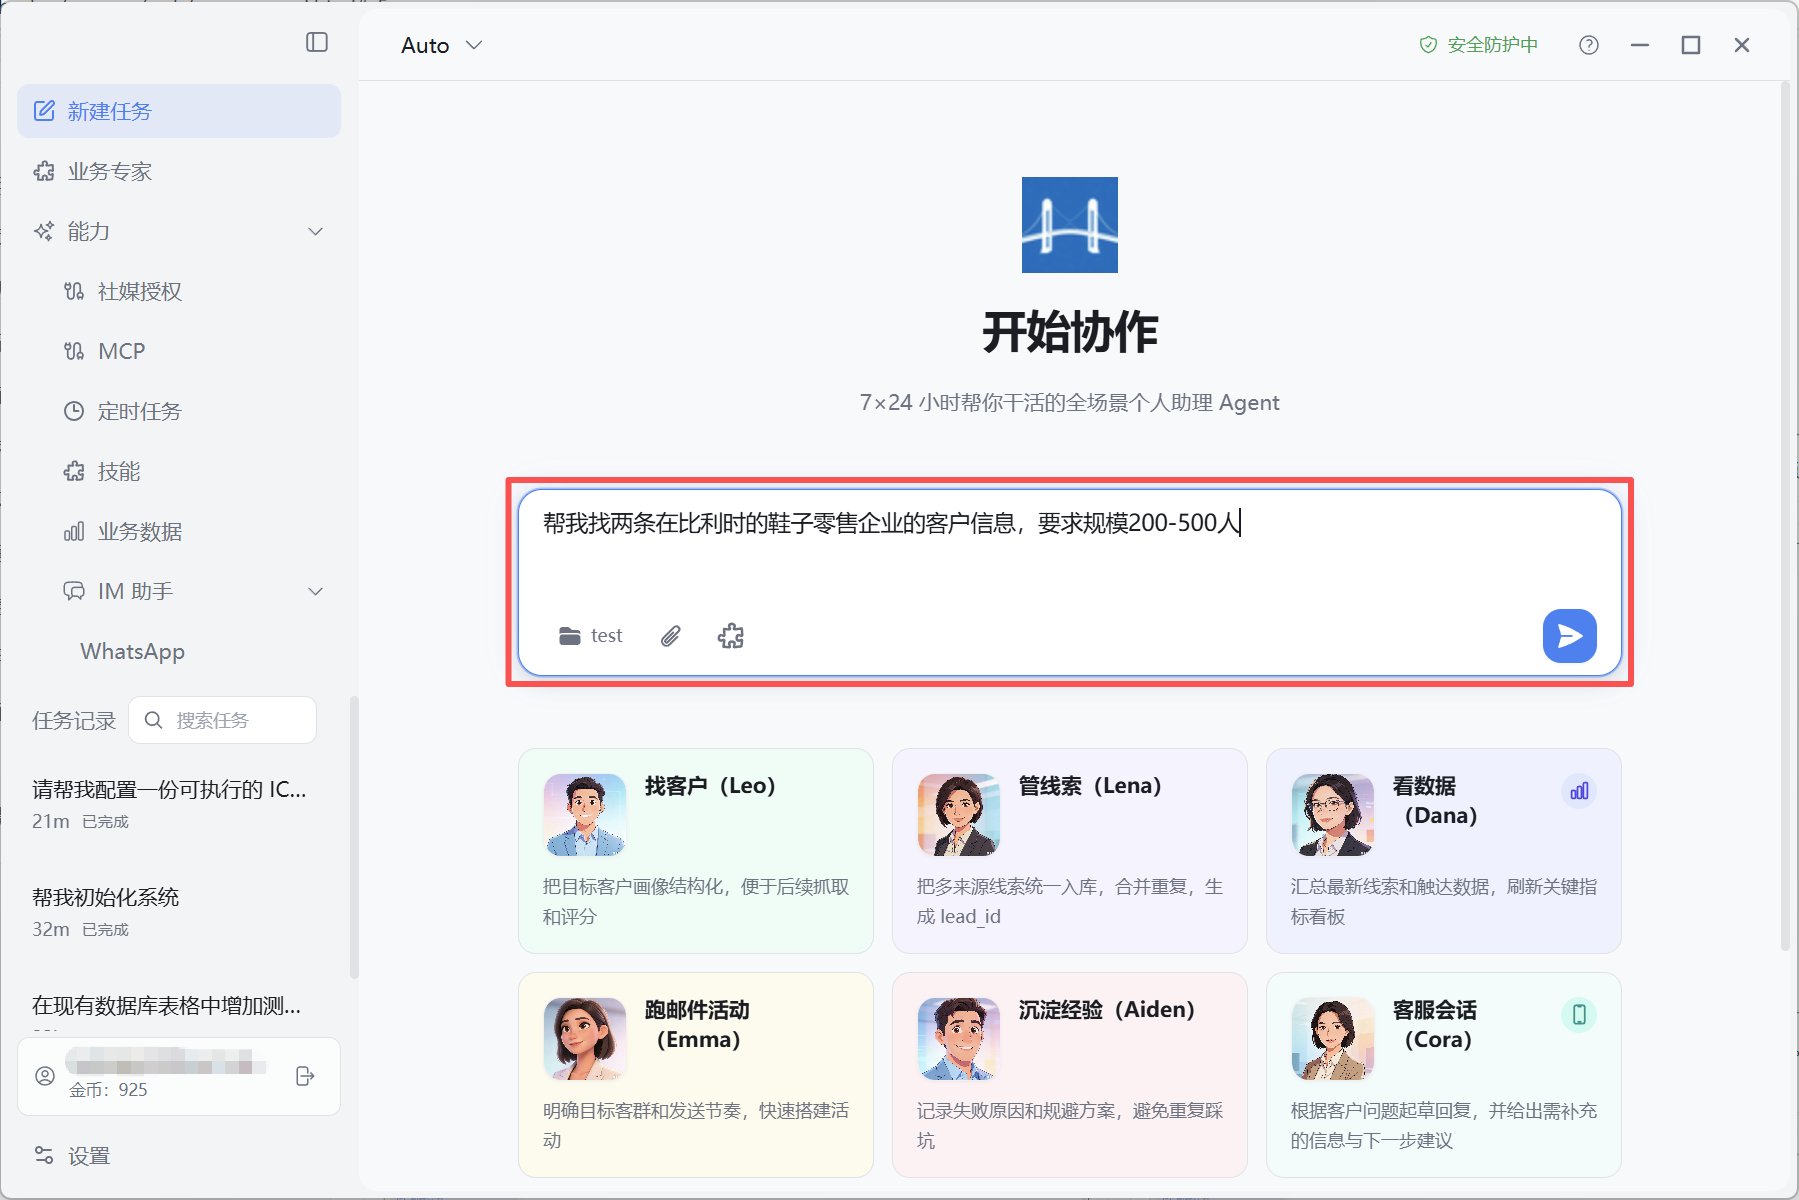The image size is (1799, 1200).
Task: Choose the 跑邮件活动 (Emma) expert card
Action: point(696,1075)
